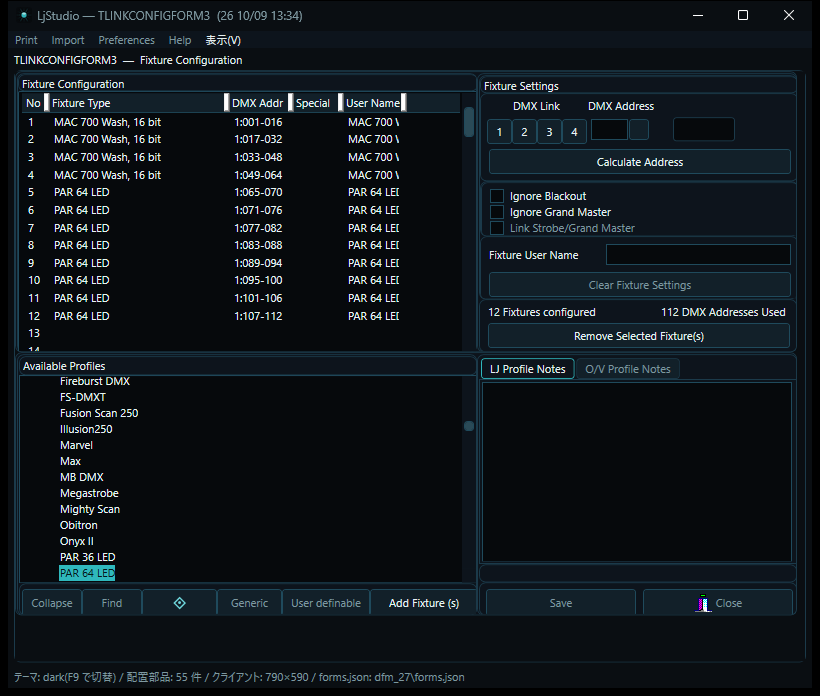Click Remove Selected Fixture(s)
This screenshot has height=696, width=820.
[x=639, y=336]
